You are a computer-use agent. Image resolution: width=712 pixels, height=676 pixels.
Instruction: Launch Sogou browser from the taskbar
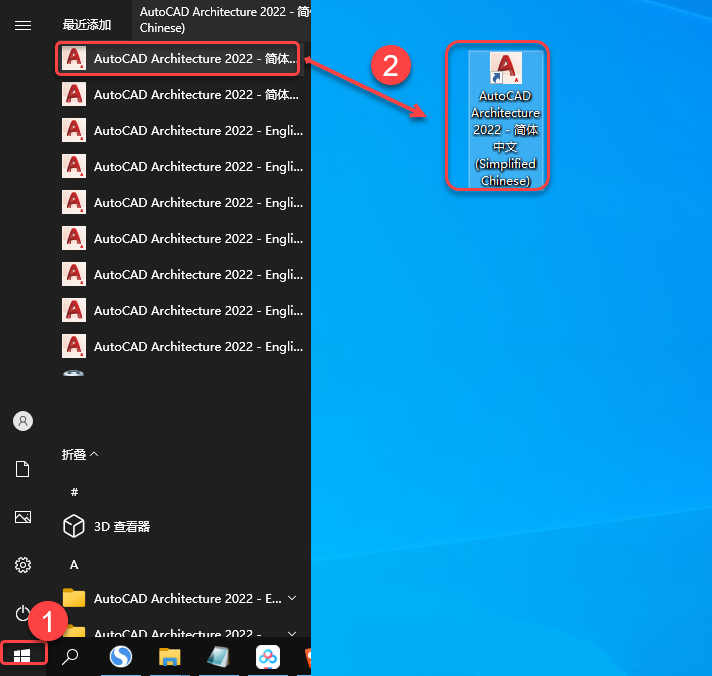(120, 656)
